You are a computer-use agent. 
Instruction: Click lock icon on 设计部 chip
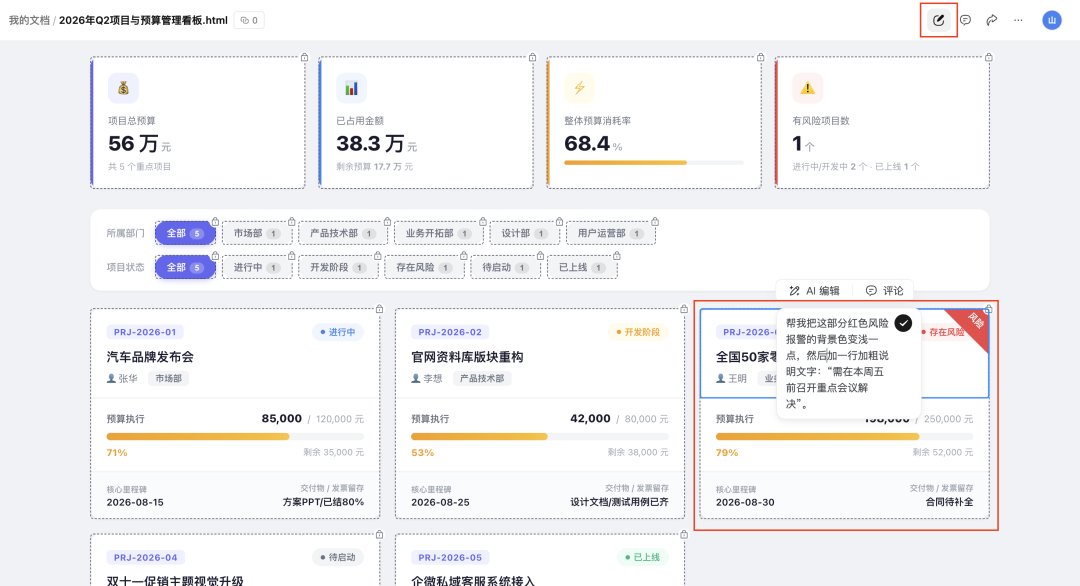(x=559, y=222)
